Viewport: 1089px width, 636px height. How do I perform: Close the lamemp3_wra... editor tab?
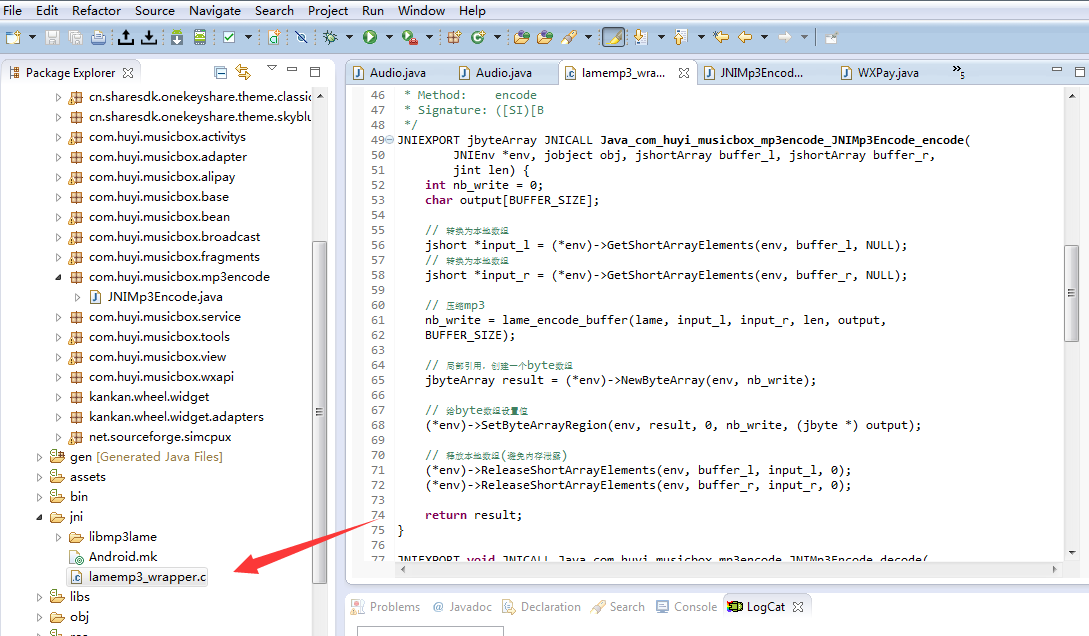point(684,73)
